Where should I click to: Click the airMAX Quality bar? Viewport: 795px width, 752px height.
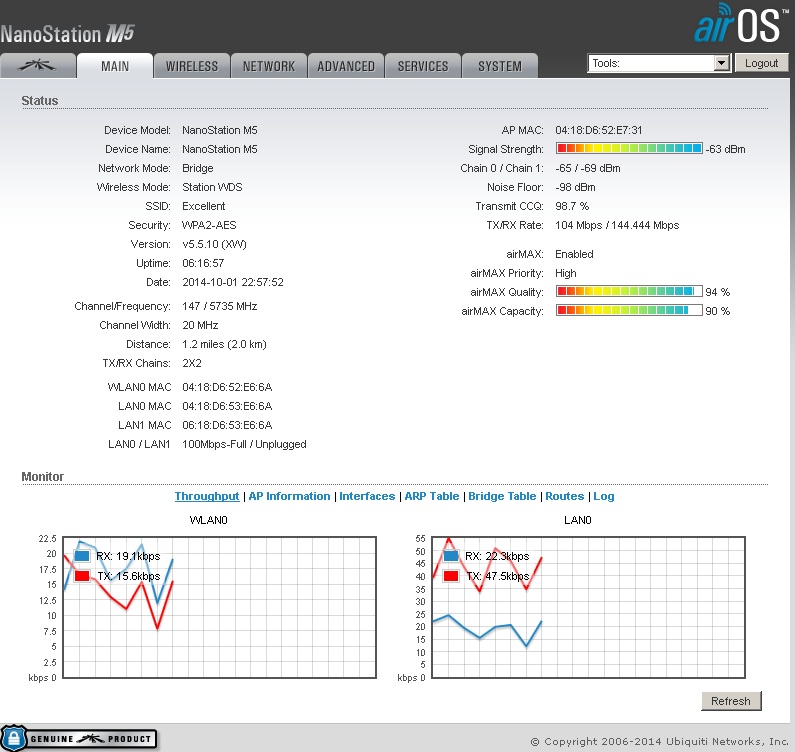click(629, 292)
